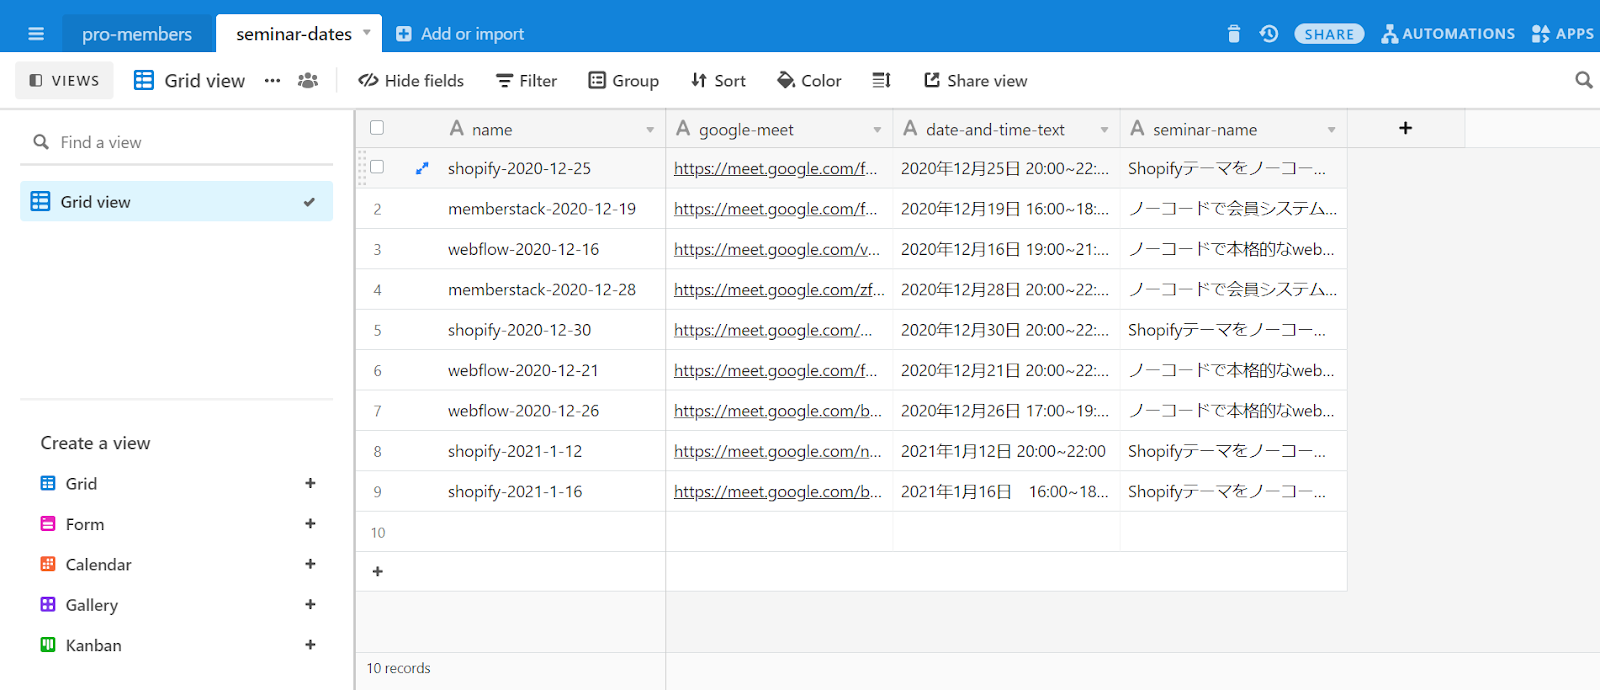Open the google-meet field dropdown arrow
The image size is (1600, 690).
click(877, 130)
